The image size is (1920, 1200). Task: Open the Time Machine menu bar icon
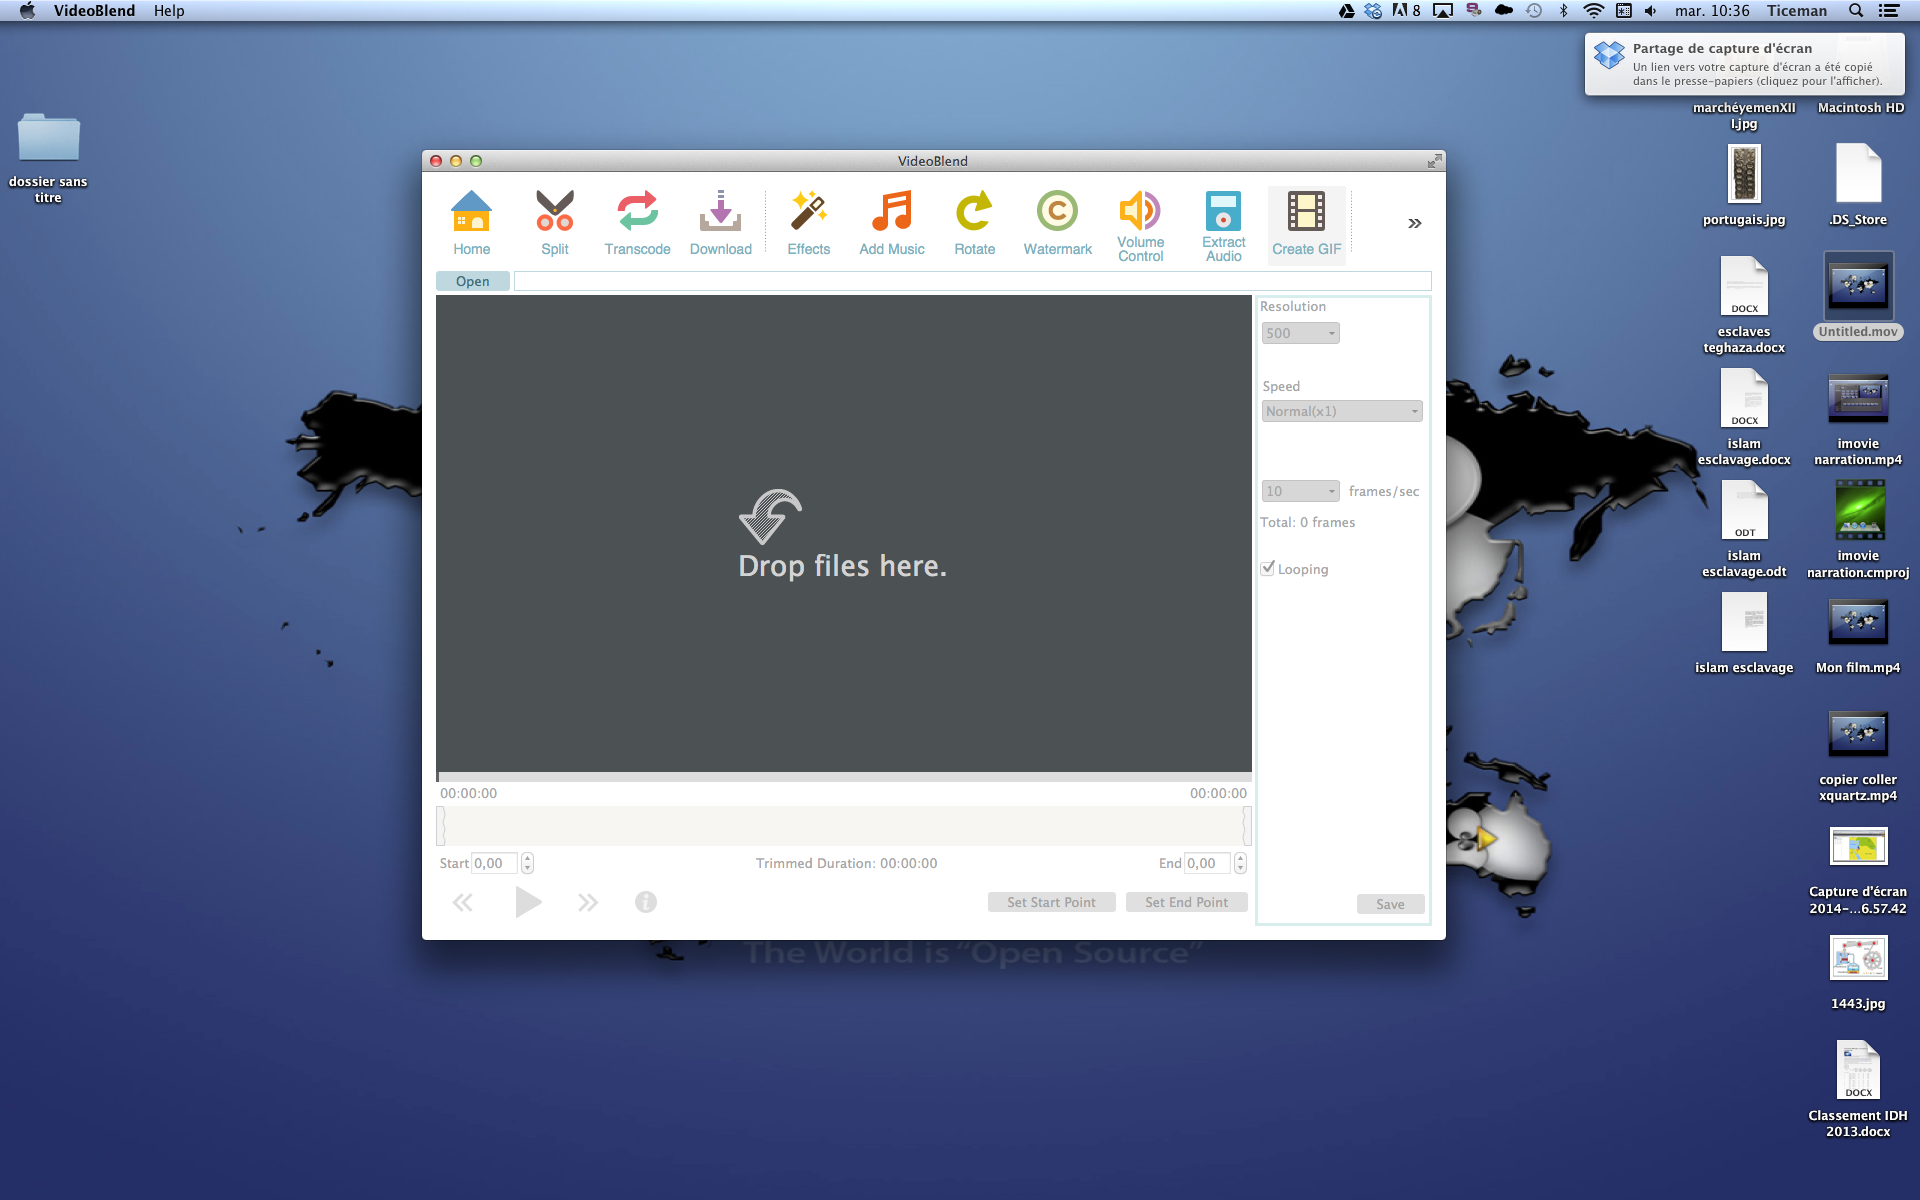(1534, 10)
